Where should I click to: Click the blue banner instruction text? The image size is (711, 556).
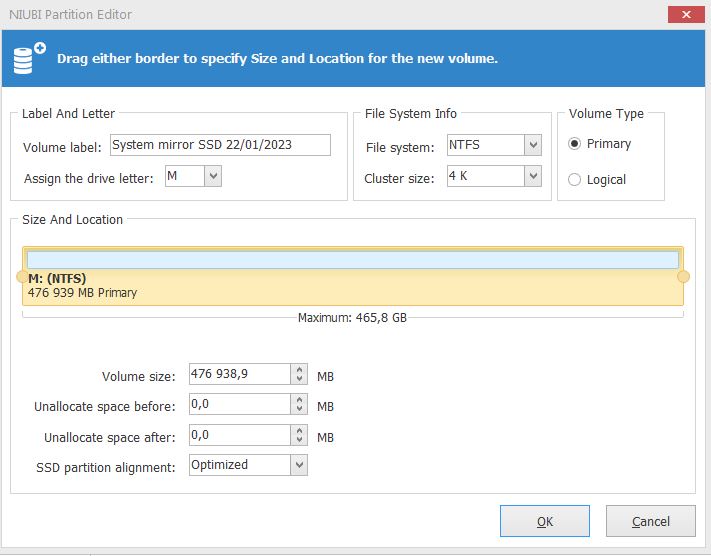point(277,59)
